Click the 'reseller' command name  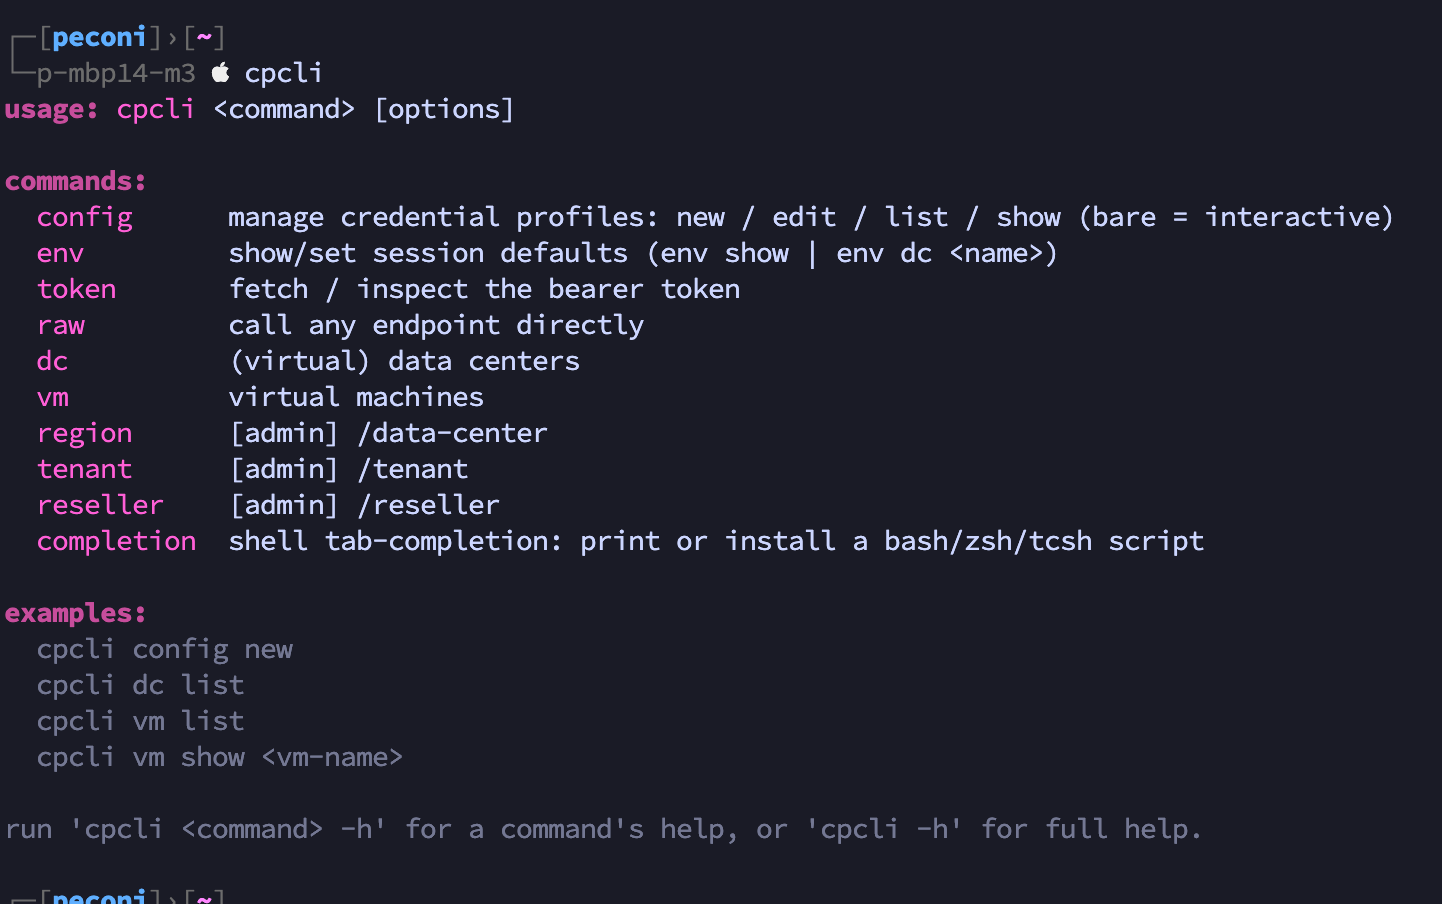(x=100, y=505)
